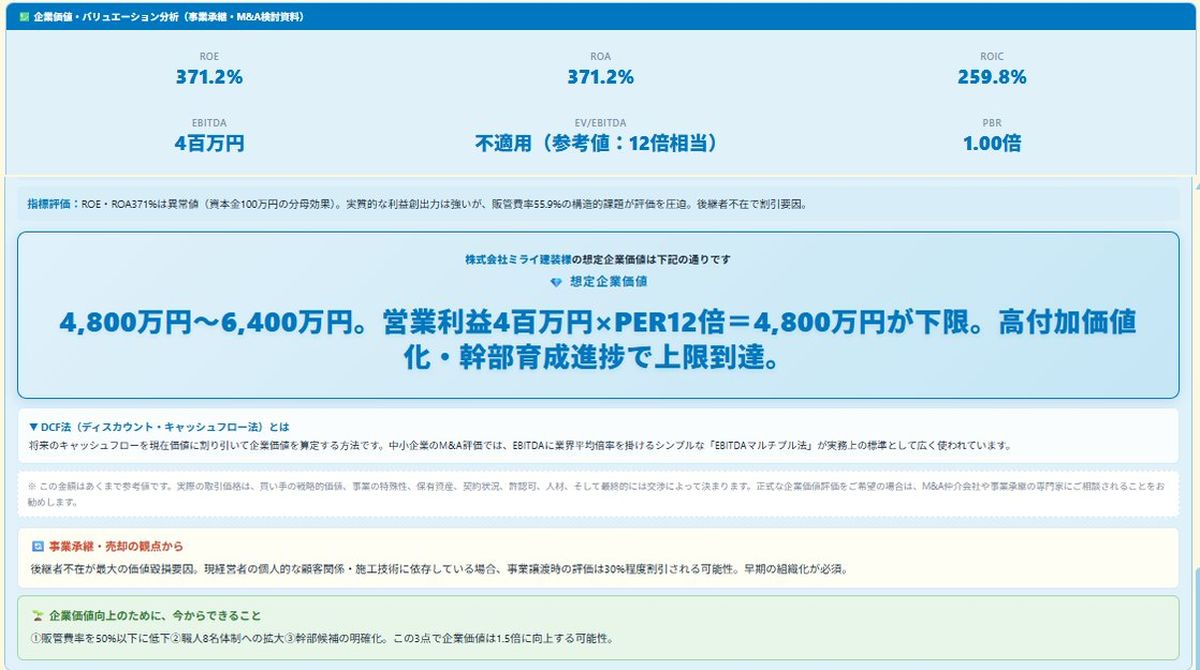Viewport: 1200px width, 670px height.
Task: Click the green chart icon in the header
Action: coord(25,16)
